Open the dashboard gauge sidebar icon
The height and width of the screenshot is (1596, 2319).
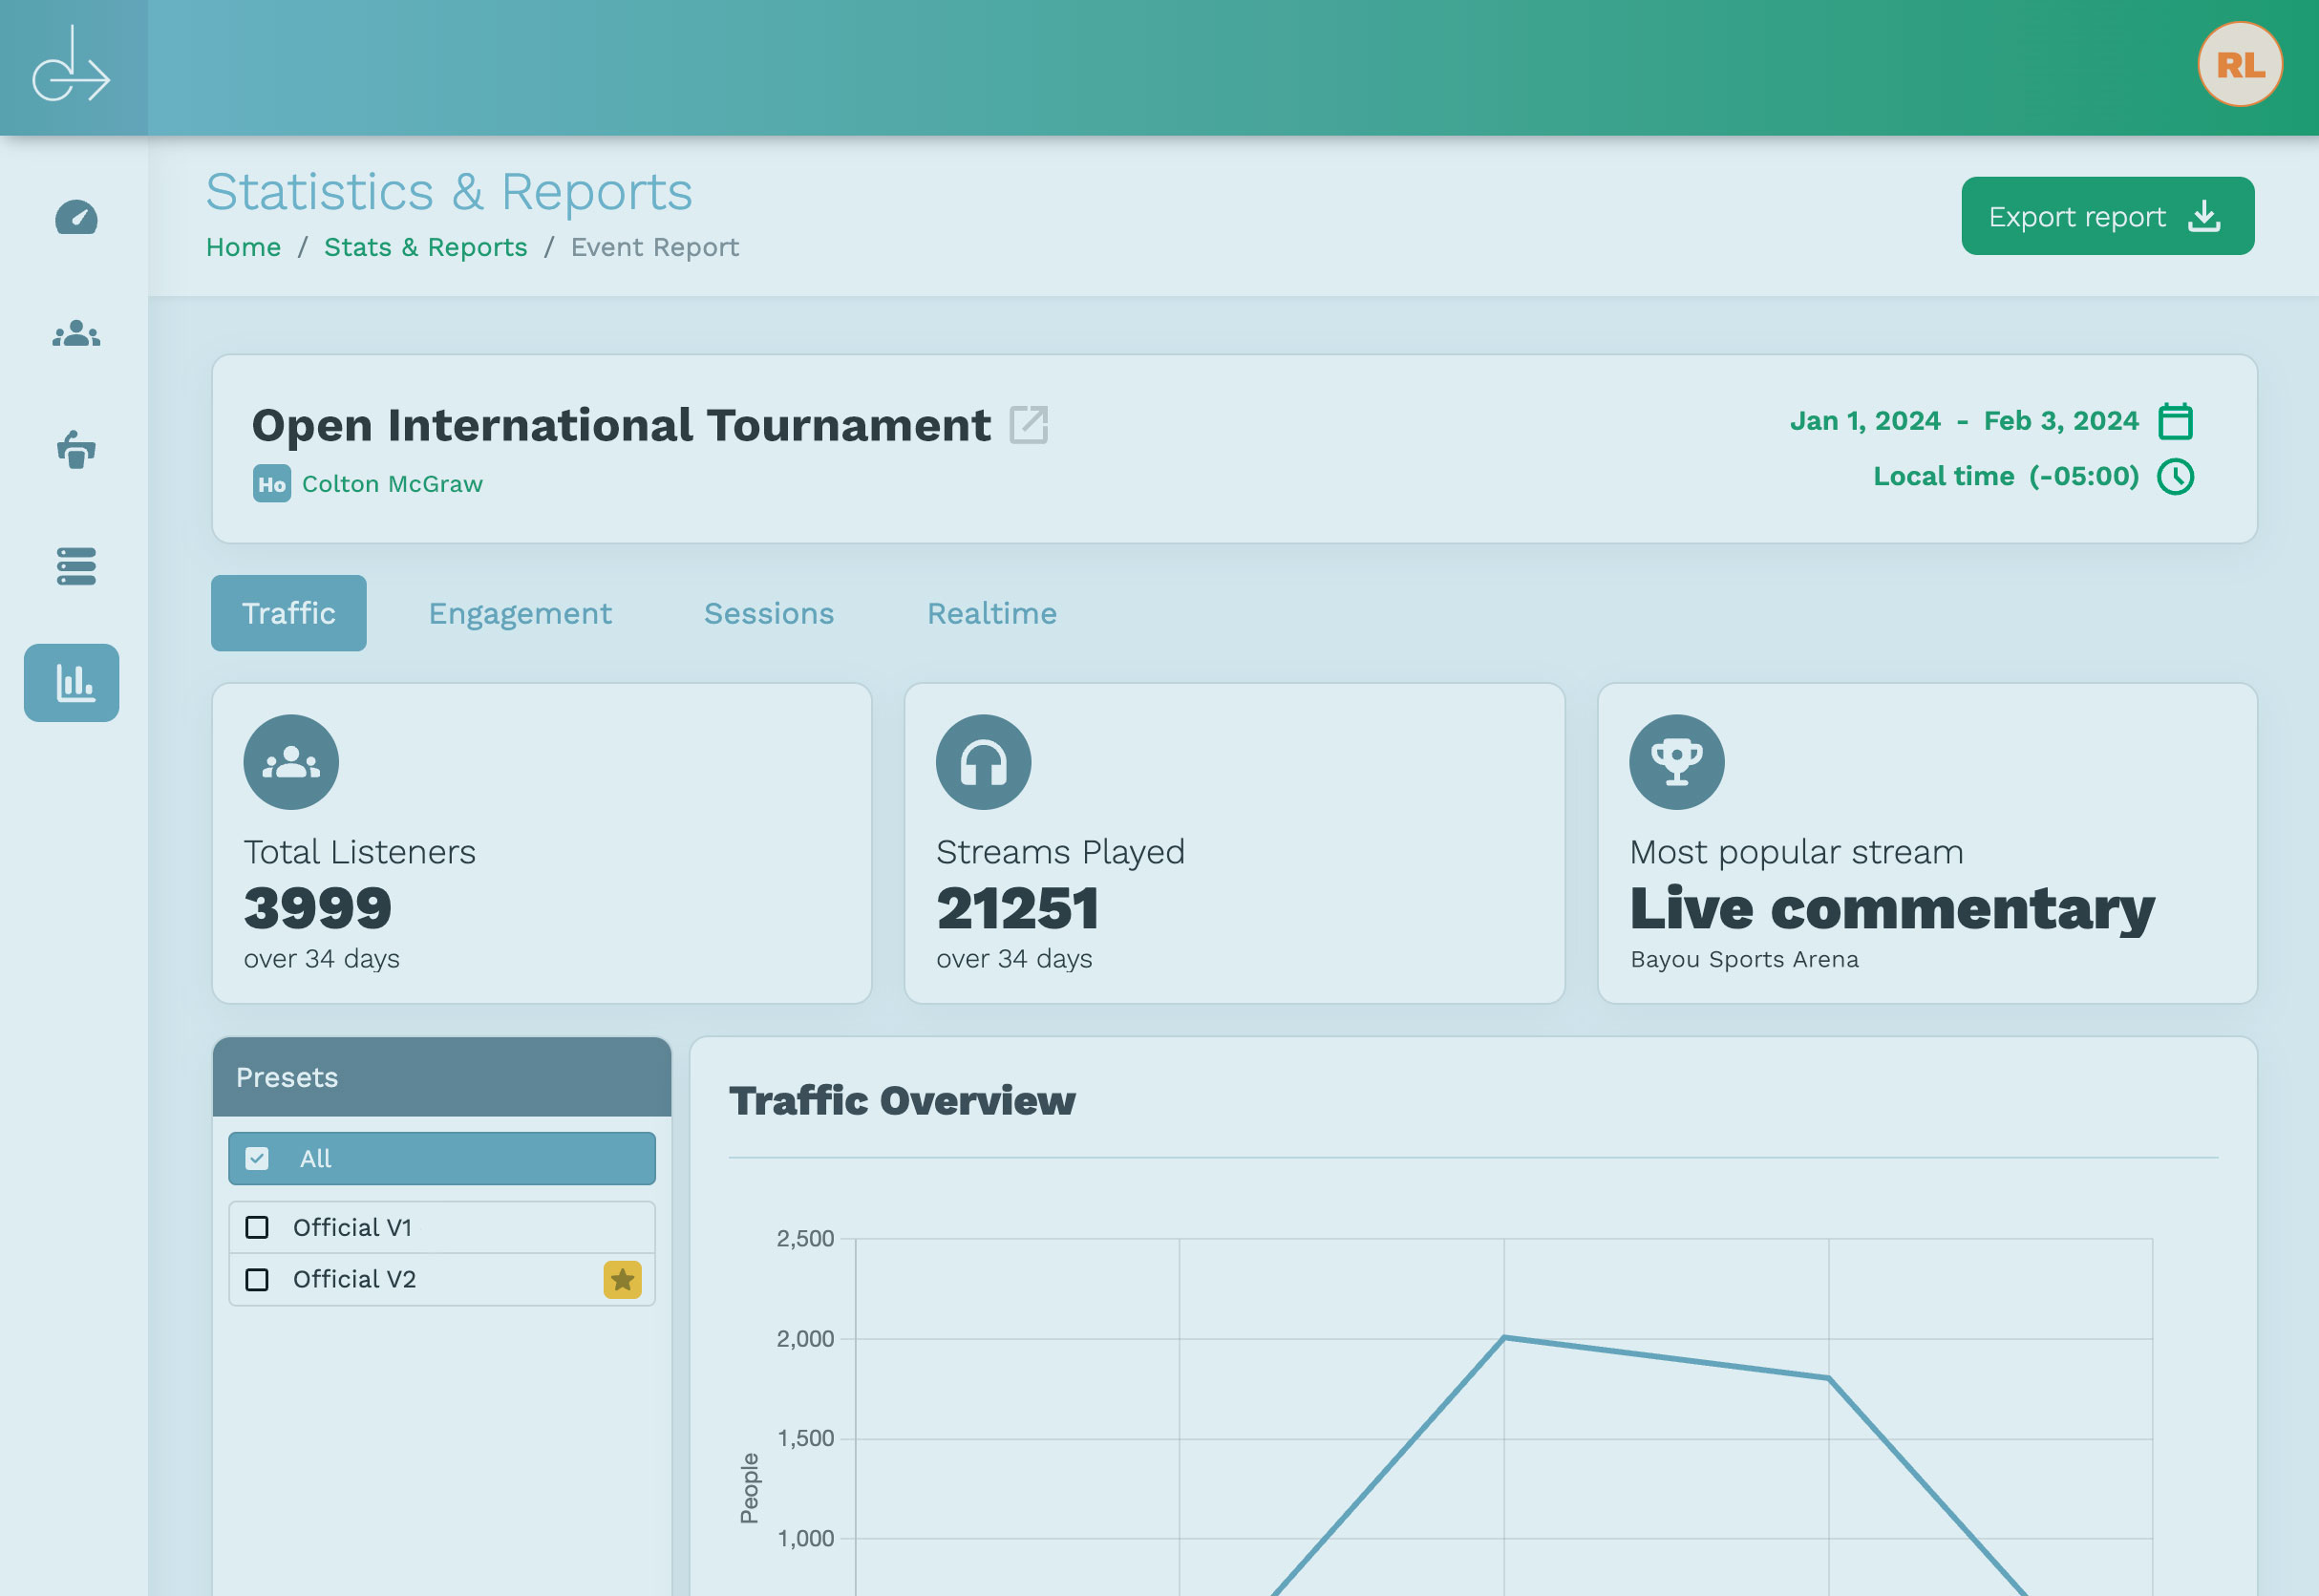tap(76, 217)
